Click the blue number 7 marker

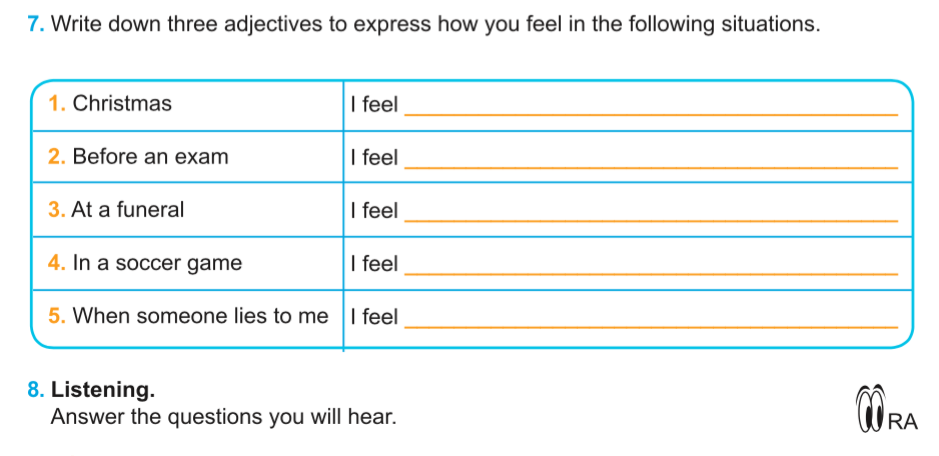point(36,24)
